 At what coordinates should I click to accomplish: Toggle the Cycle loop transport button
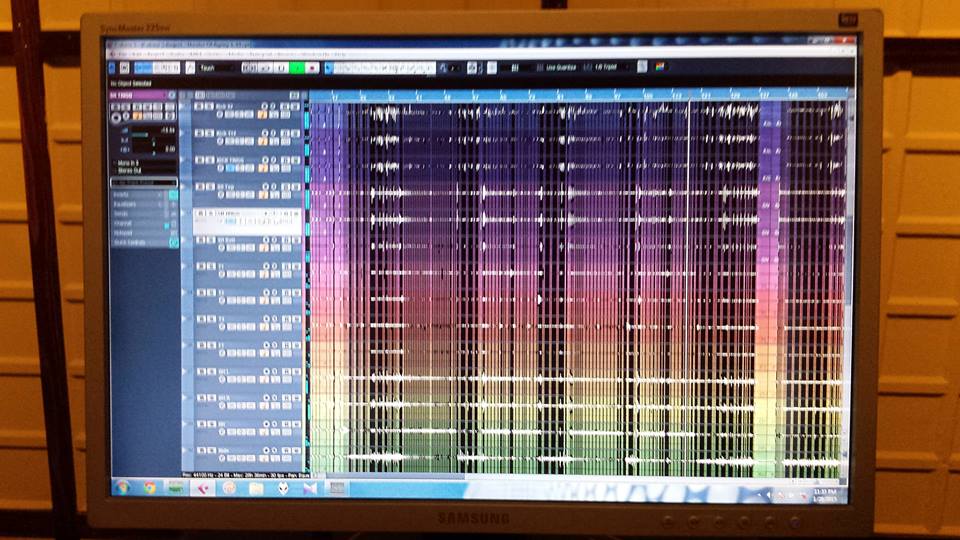[x=266, y=68]
